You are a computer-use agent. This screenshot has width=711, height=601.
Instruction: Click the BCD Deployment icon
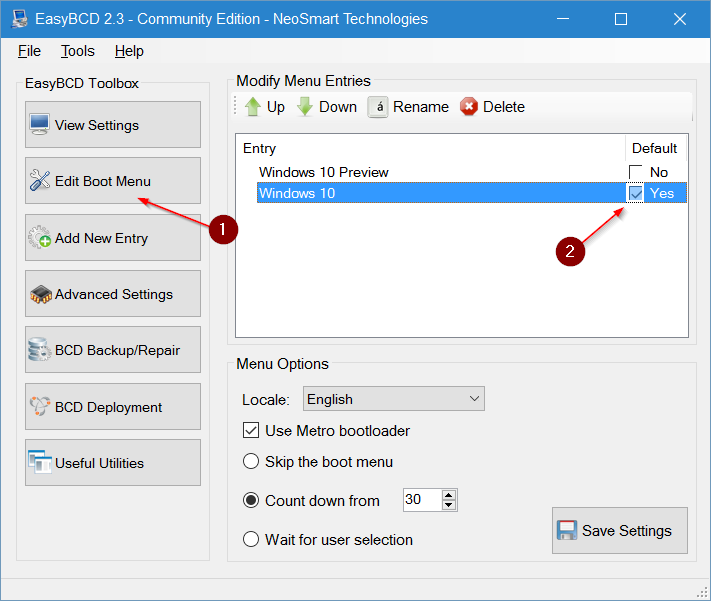tap(39, 406)
